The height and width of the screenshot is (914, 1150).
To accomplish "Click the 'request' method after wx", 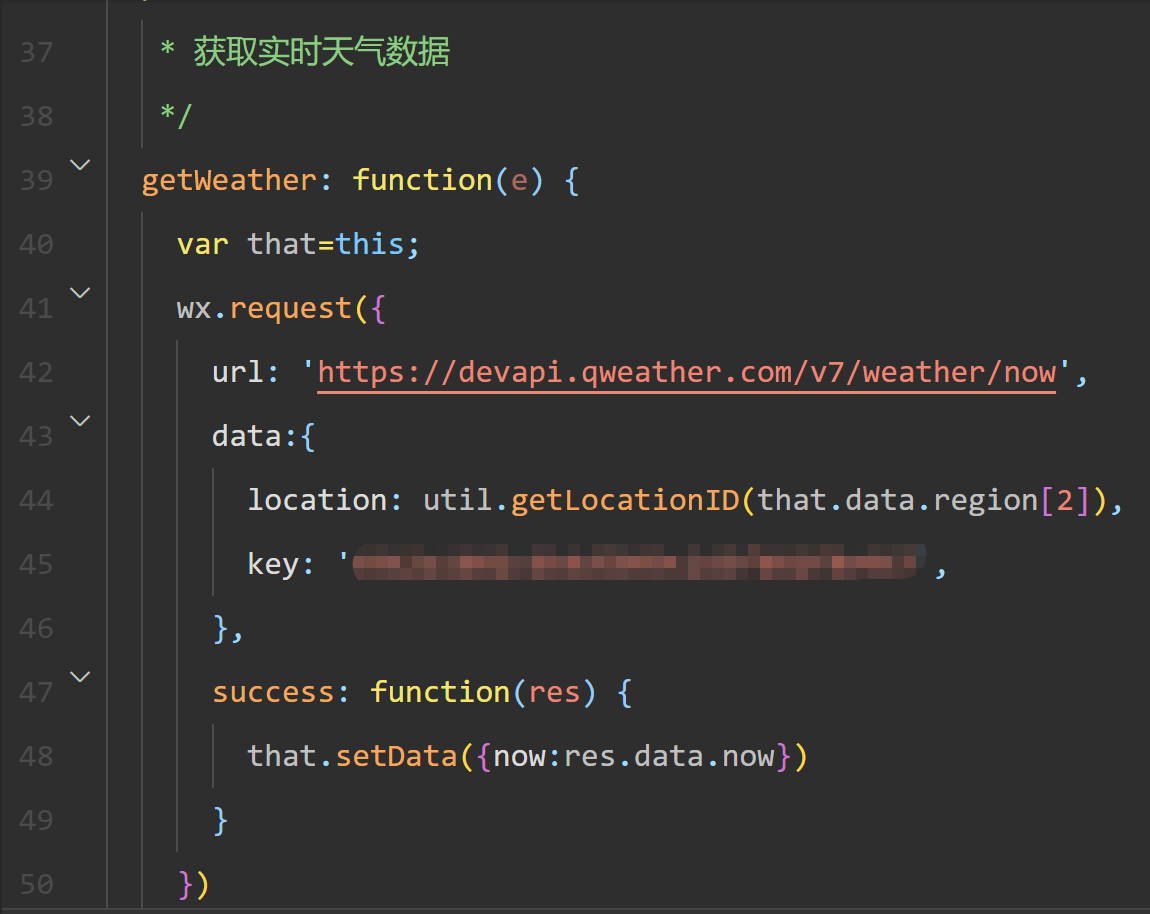I will [290, 309].
